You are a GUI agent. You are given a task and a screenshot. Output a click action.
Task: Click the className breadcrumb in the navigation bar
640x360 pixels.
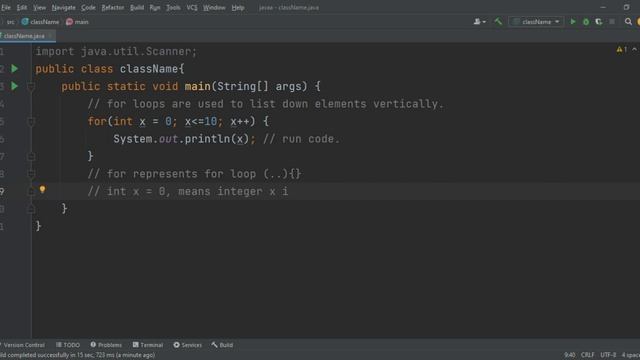40,22
